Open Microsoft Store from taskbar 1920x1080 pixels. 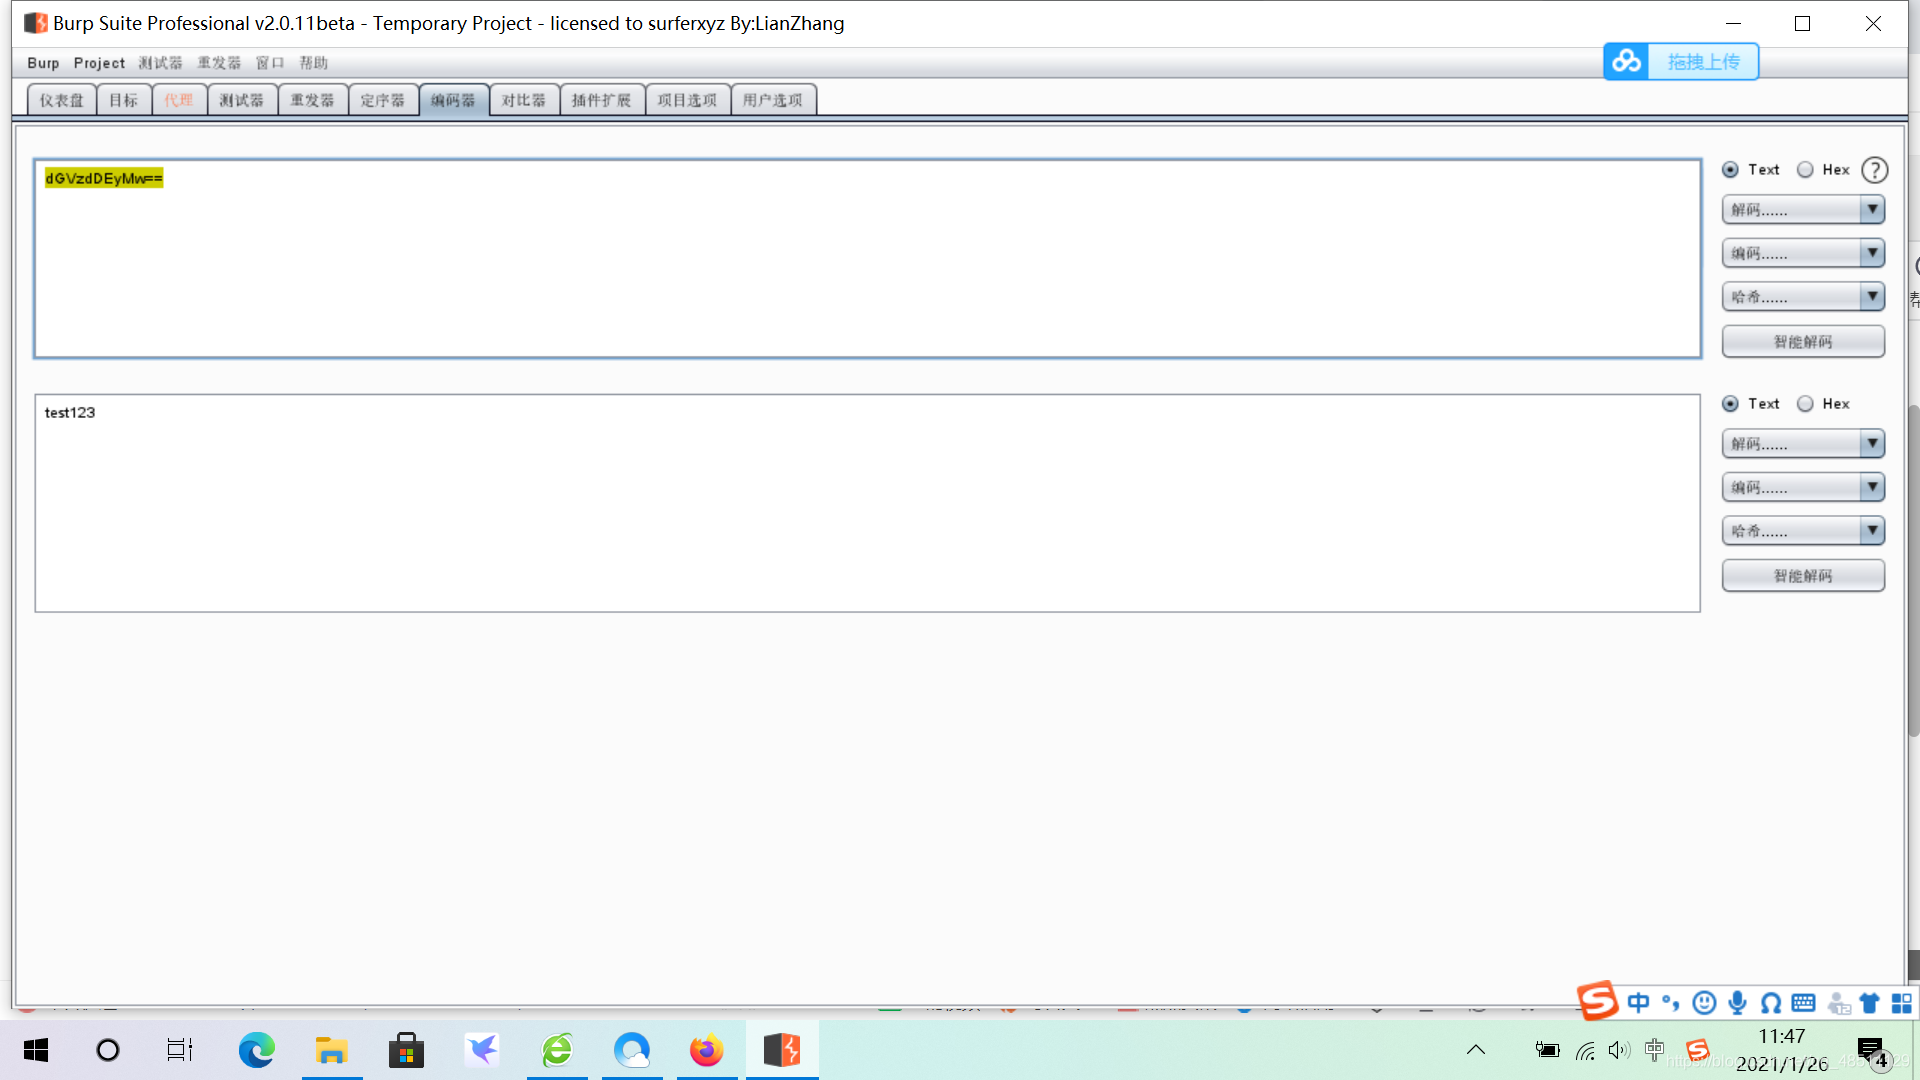pos(407,1050)
